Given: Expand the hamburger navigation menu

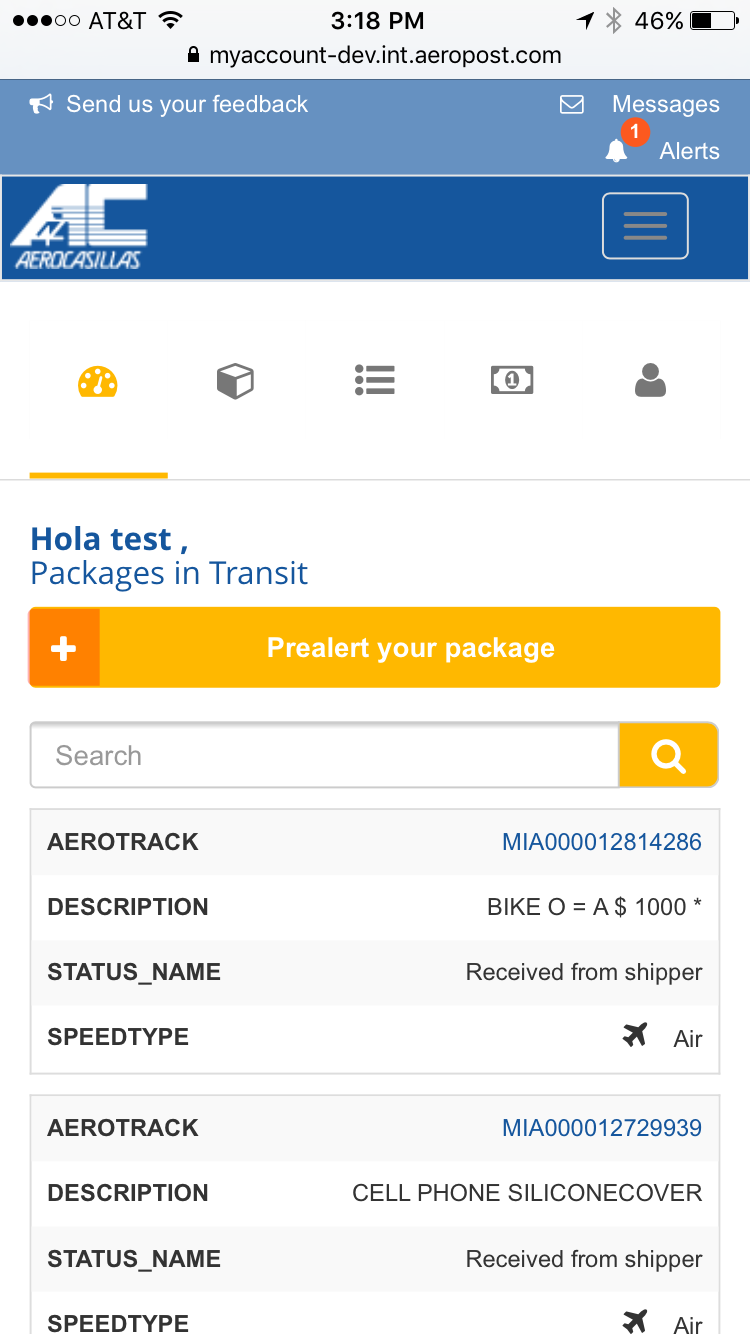Looking at the screenshot, I should pyautogui.click(x=645, y=226).
